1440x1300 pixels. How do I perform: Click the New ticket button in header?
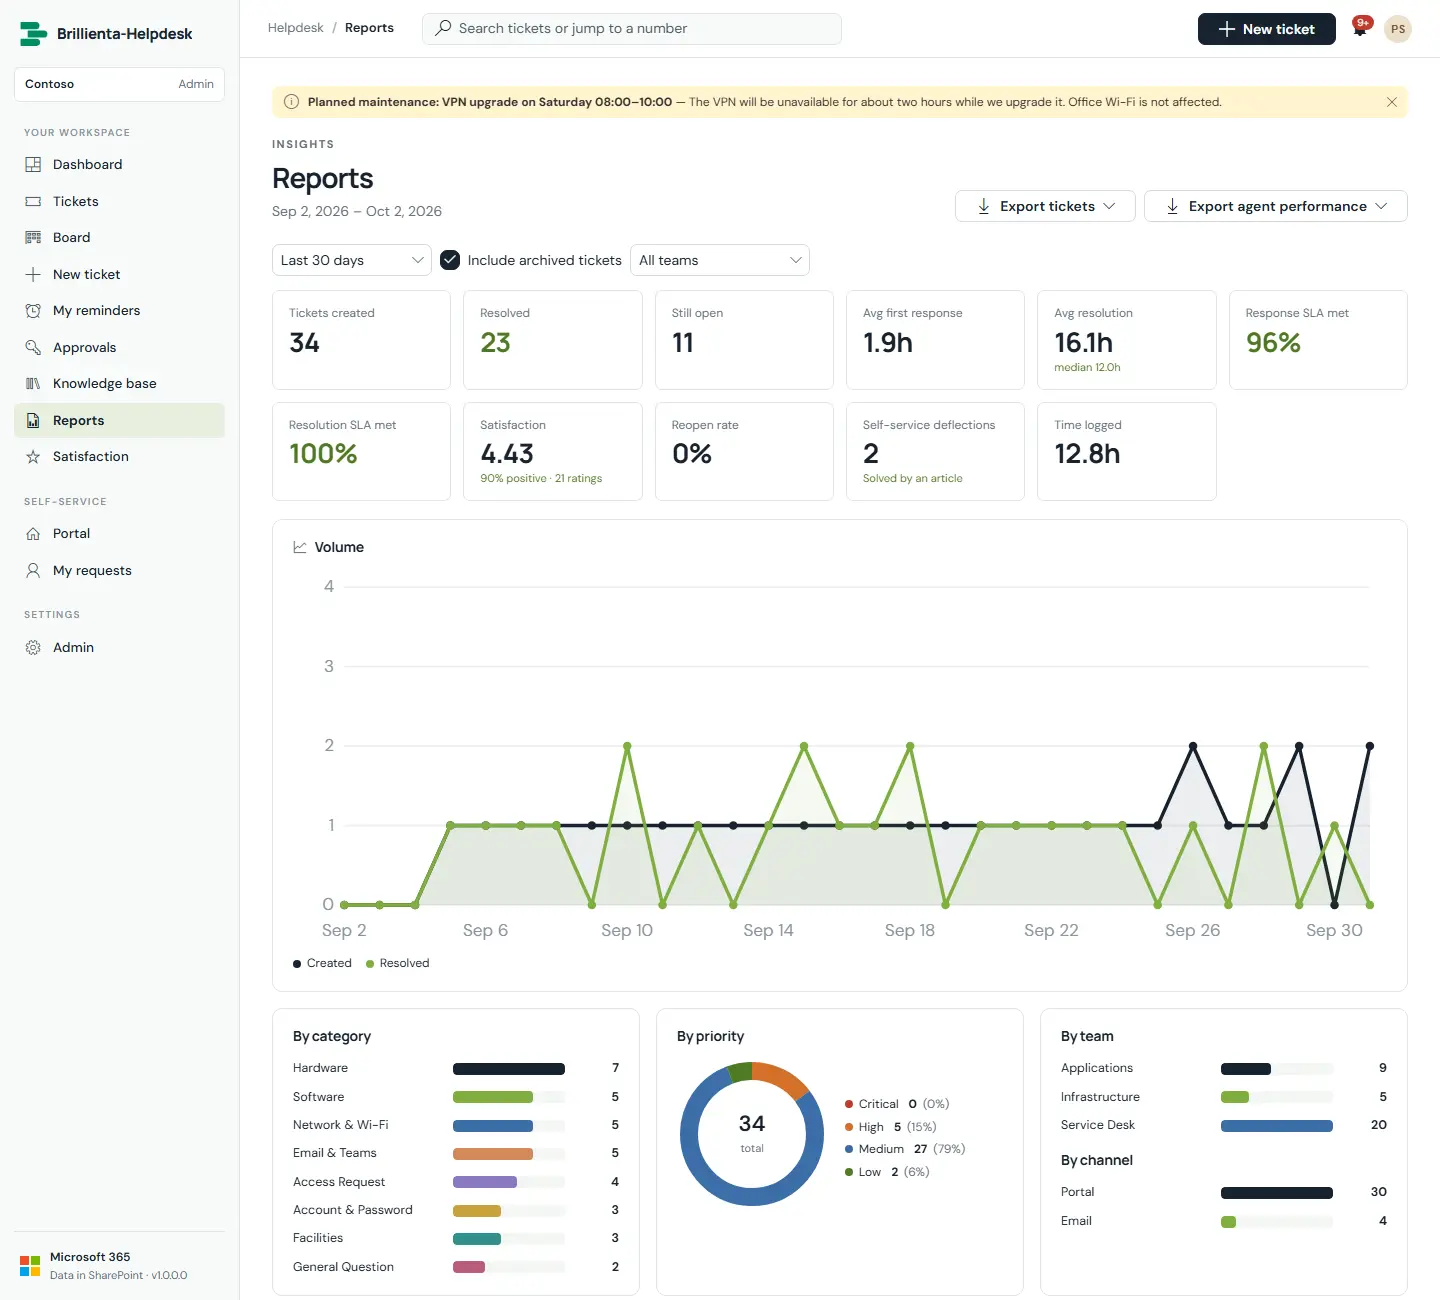pyautogui.click(x=1267, y=29)
